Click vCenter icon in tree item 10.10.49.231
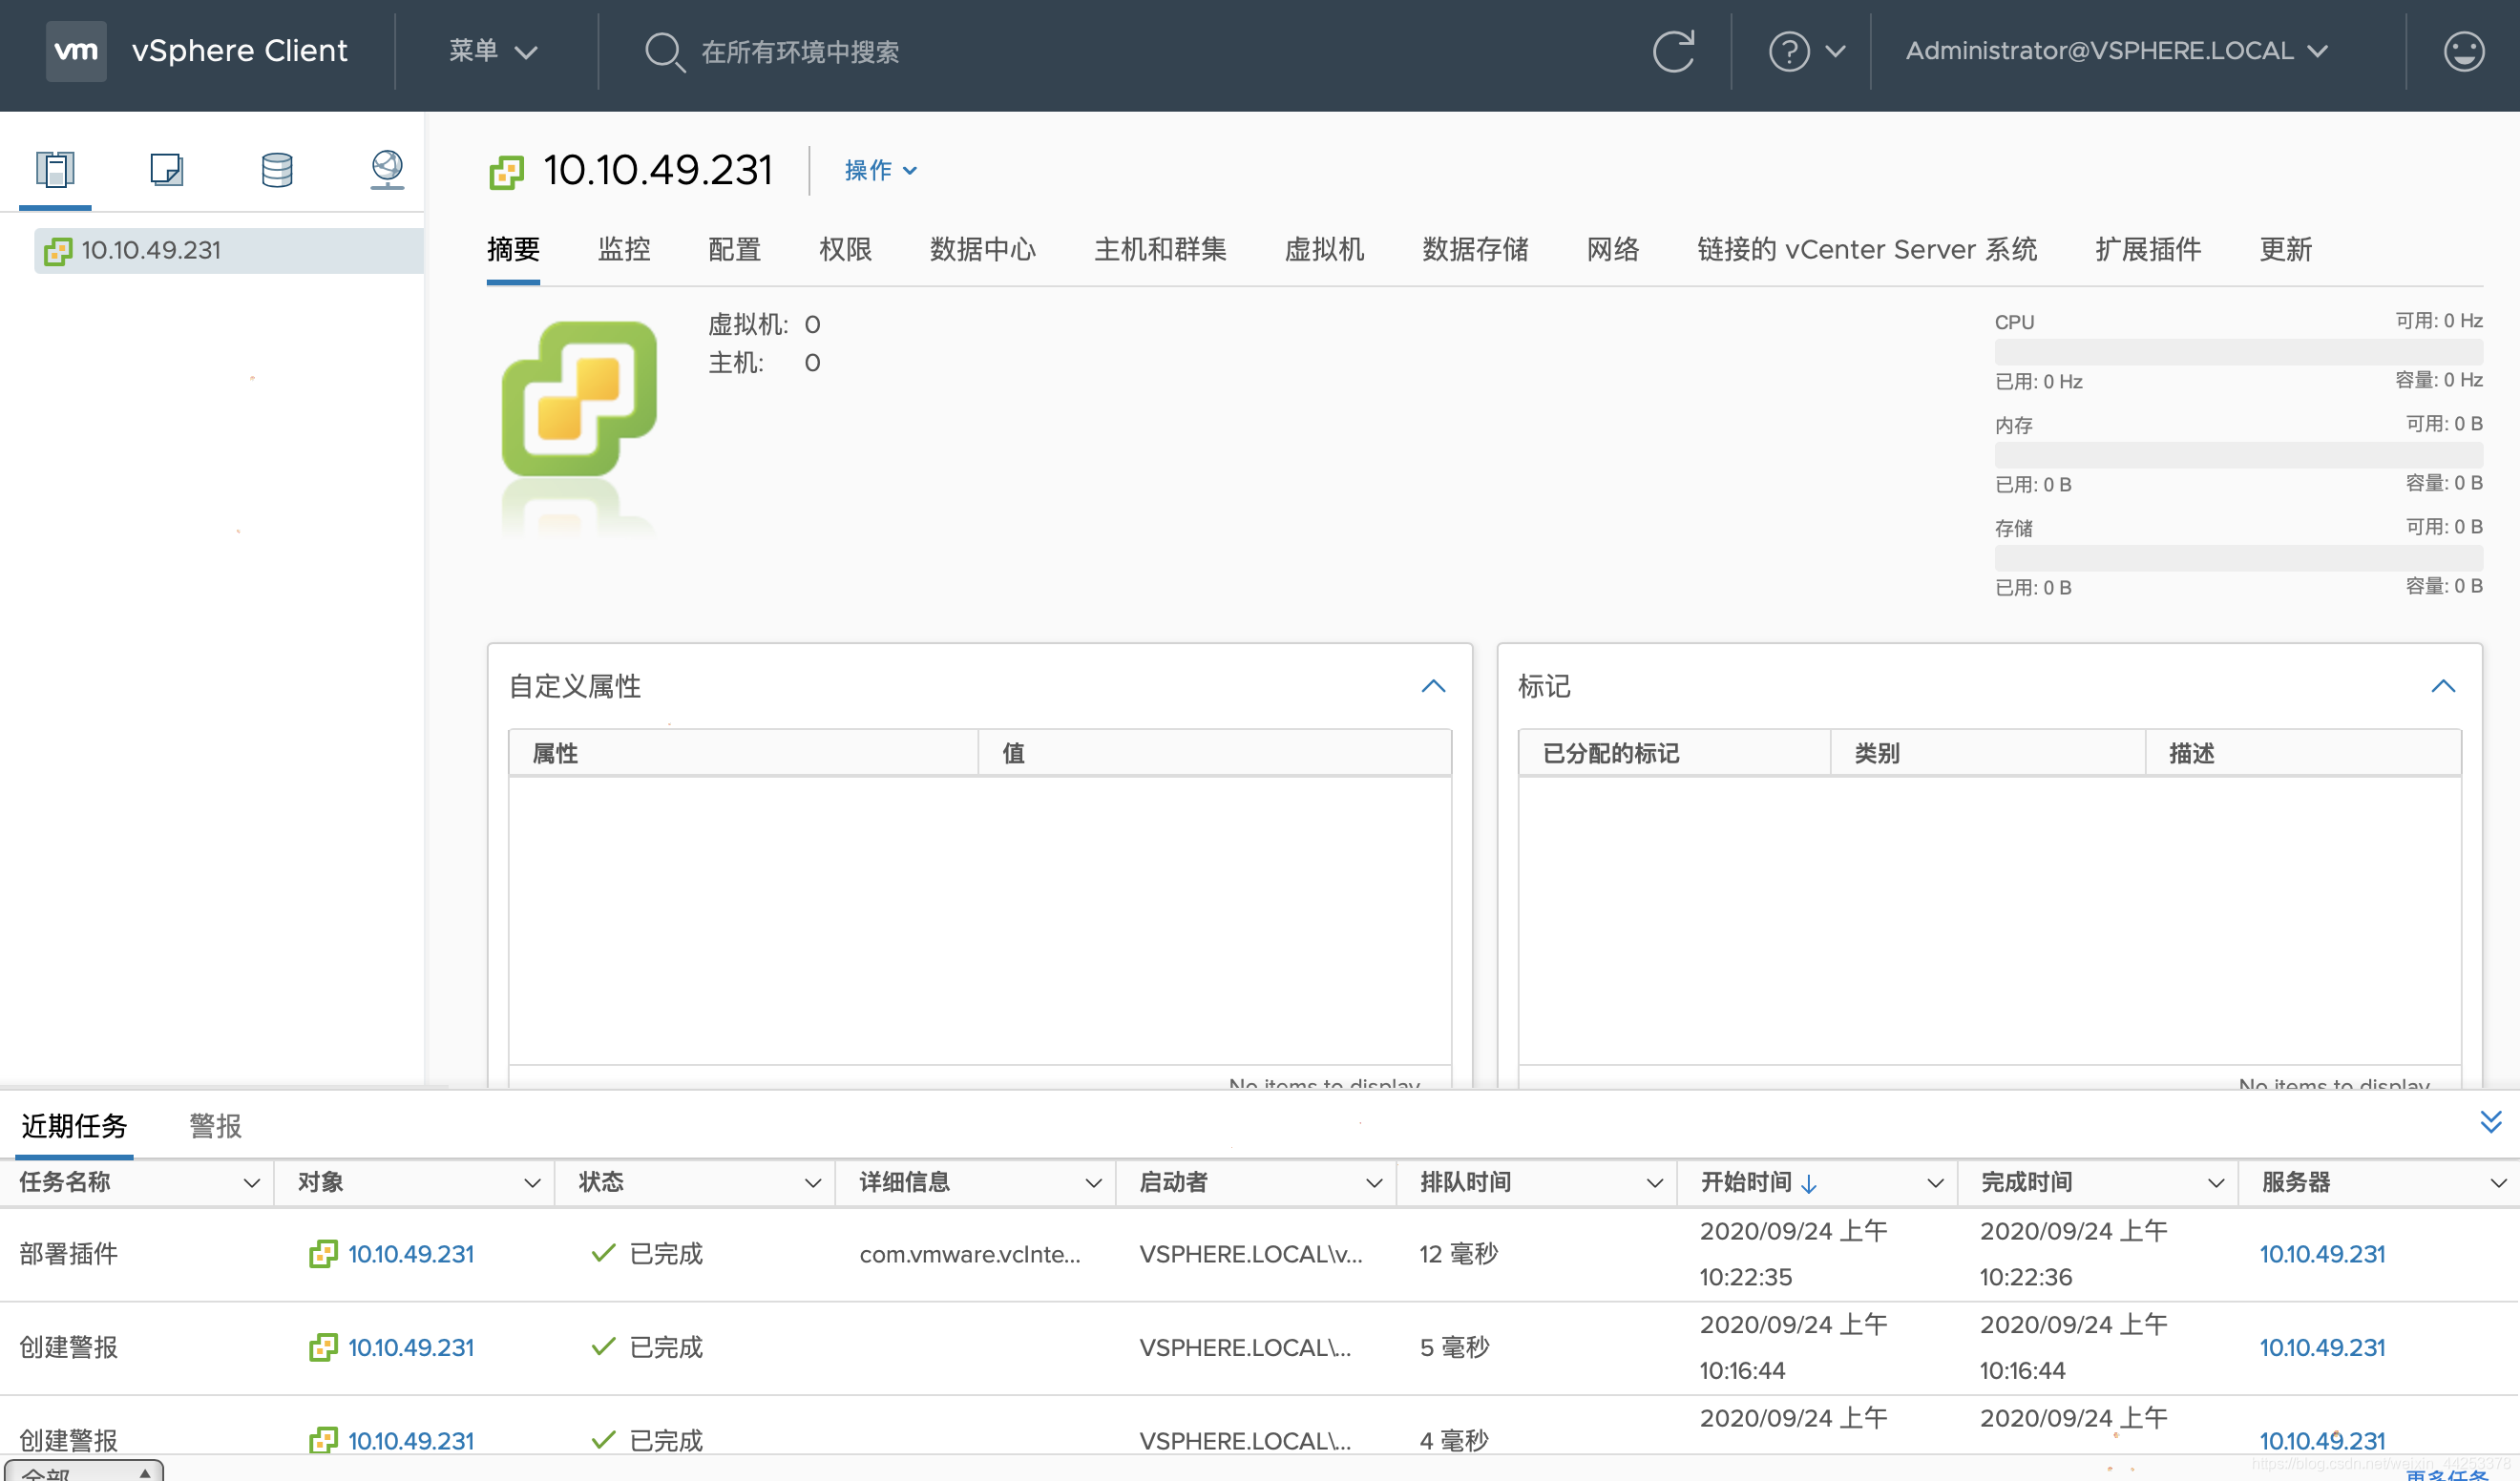Screen dimensions: 2520x1481 tap(58, 251)
